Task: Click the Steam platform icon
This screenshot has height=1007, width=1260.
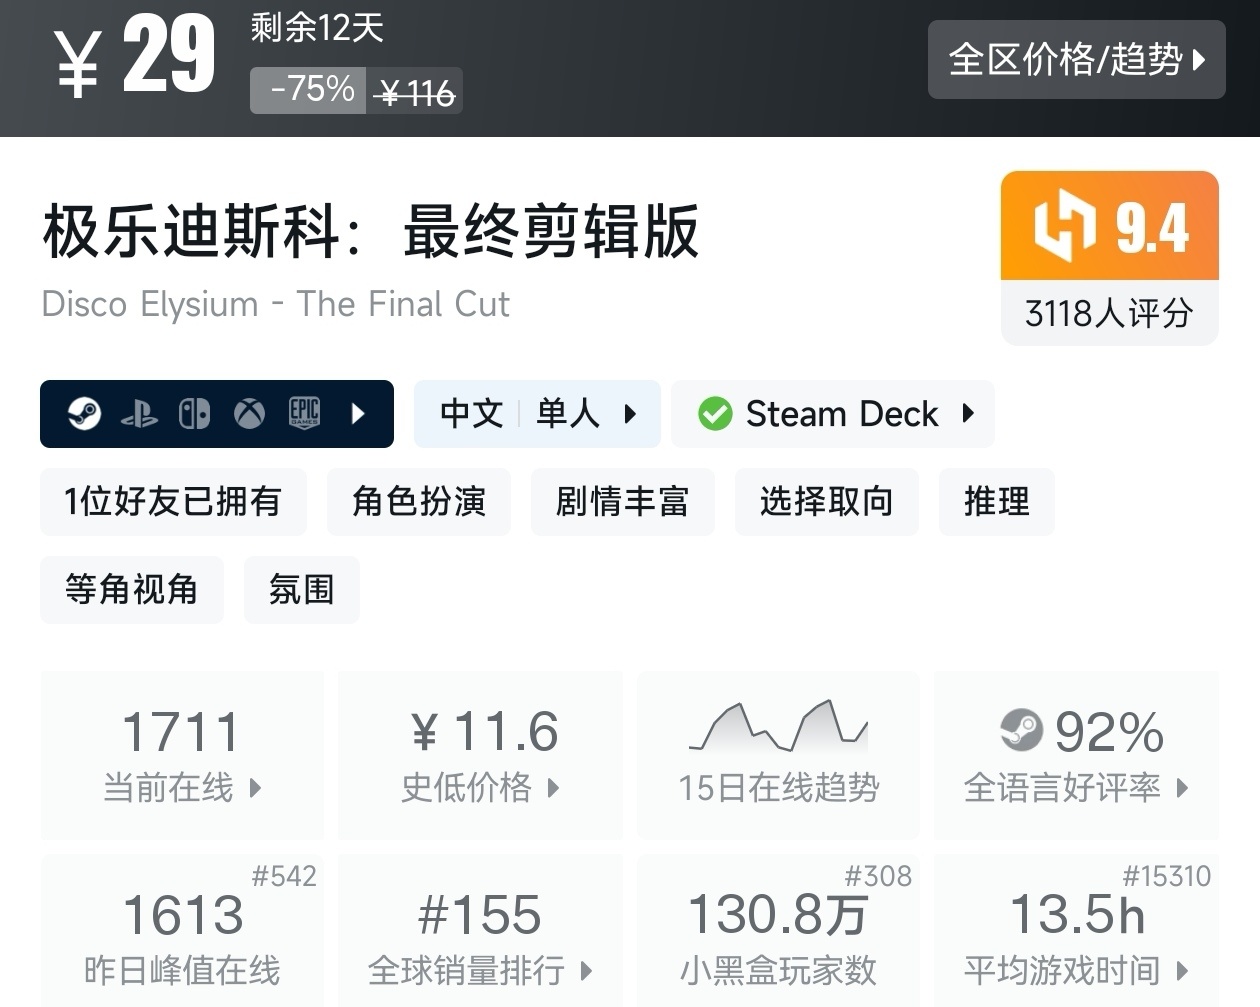Action: (x=85, y=413)
